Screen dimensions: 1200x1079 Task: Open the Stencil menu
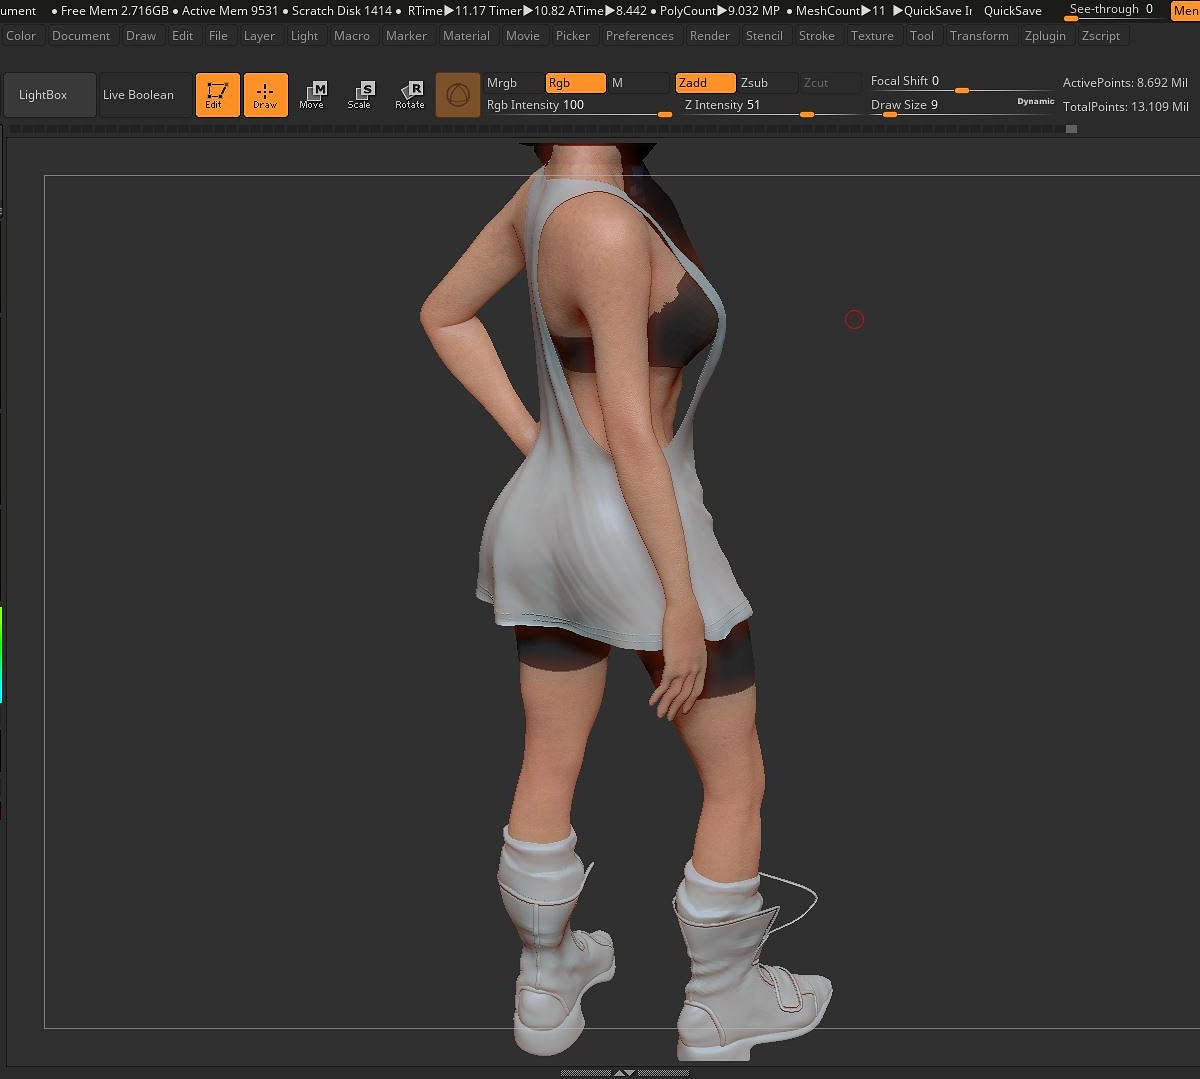click(x=765, y=35)
